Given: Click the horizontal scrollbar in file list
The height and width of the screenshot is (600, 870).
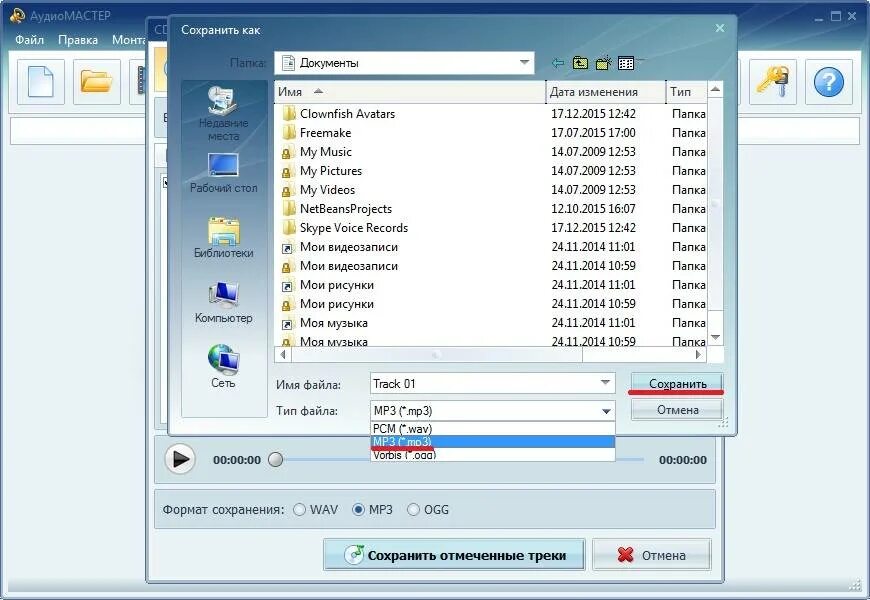Looking at the screenshot, I should [436, 354].
